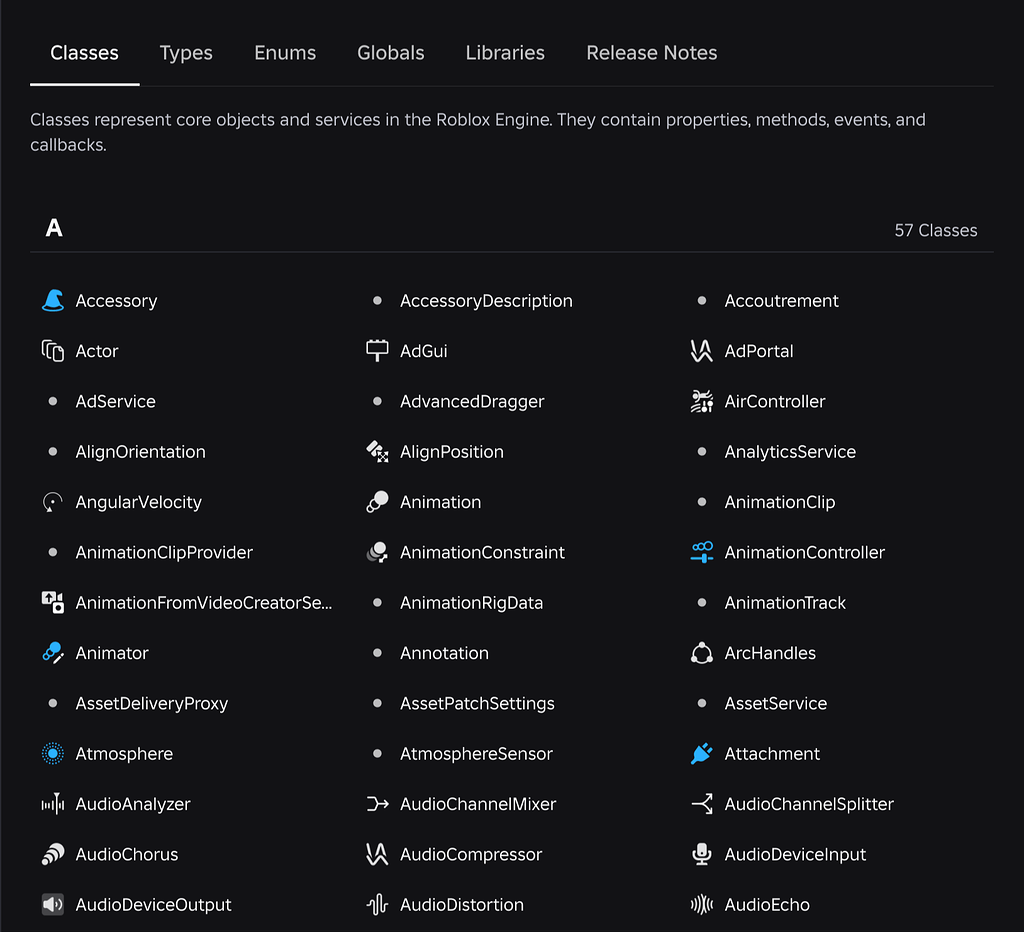The height and width of the screenshot is (932, 1024).
Task: Click the AudioDeviceOutput speaker icon
Action: click(x=52, y=904)
